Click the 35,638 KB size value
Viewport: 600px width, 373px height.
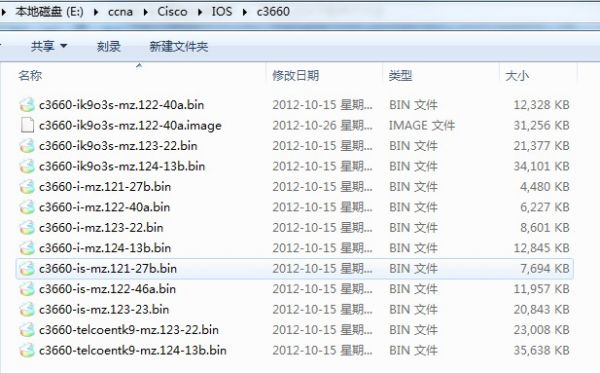[x=541, y=350]
